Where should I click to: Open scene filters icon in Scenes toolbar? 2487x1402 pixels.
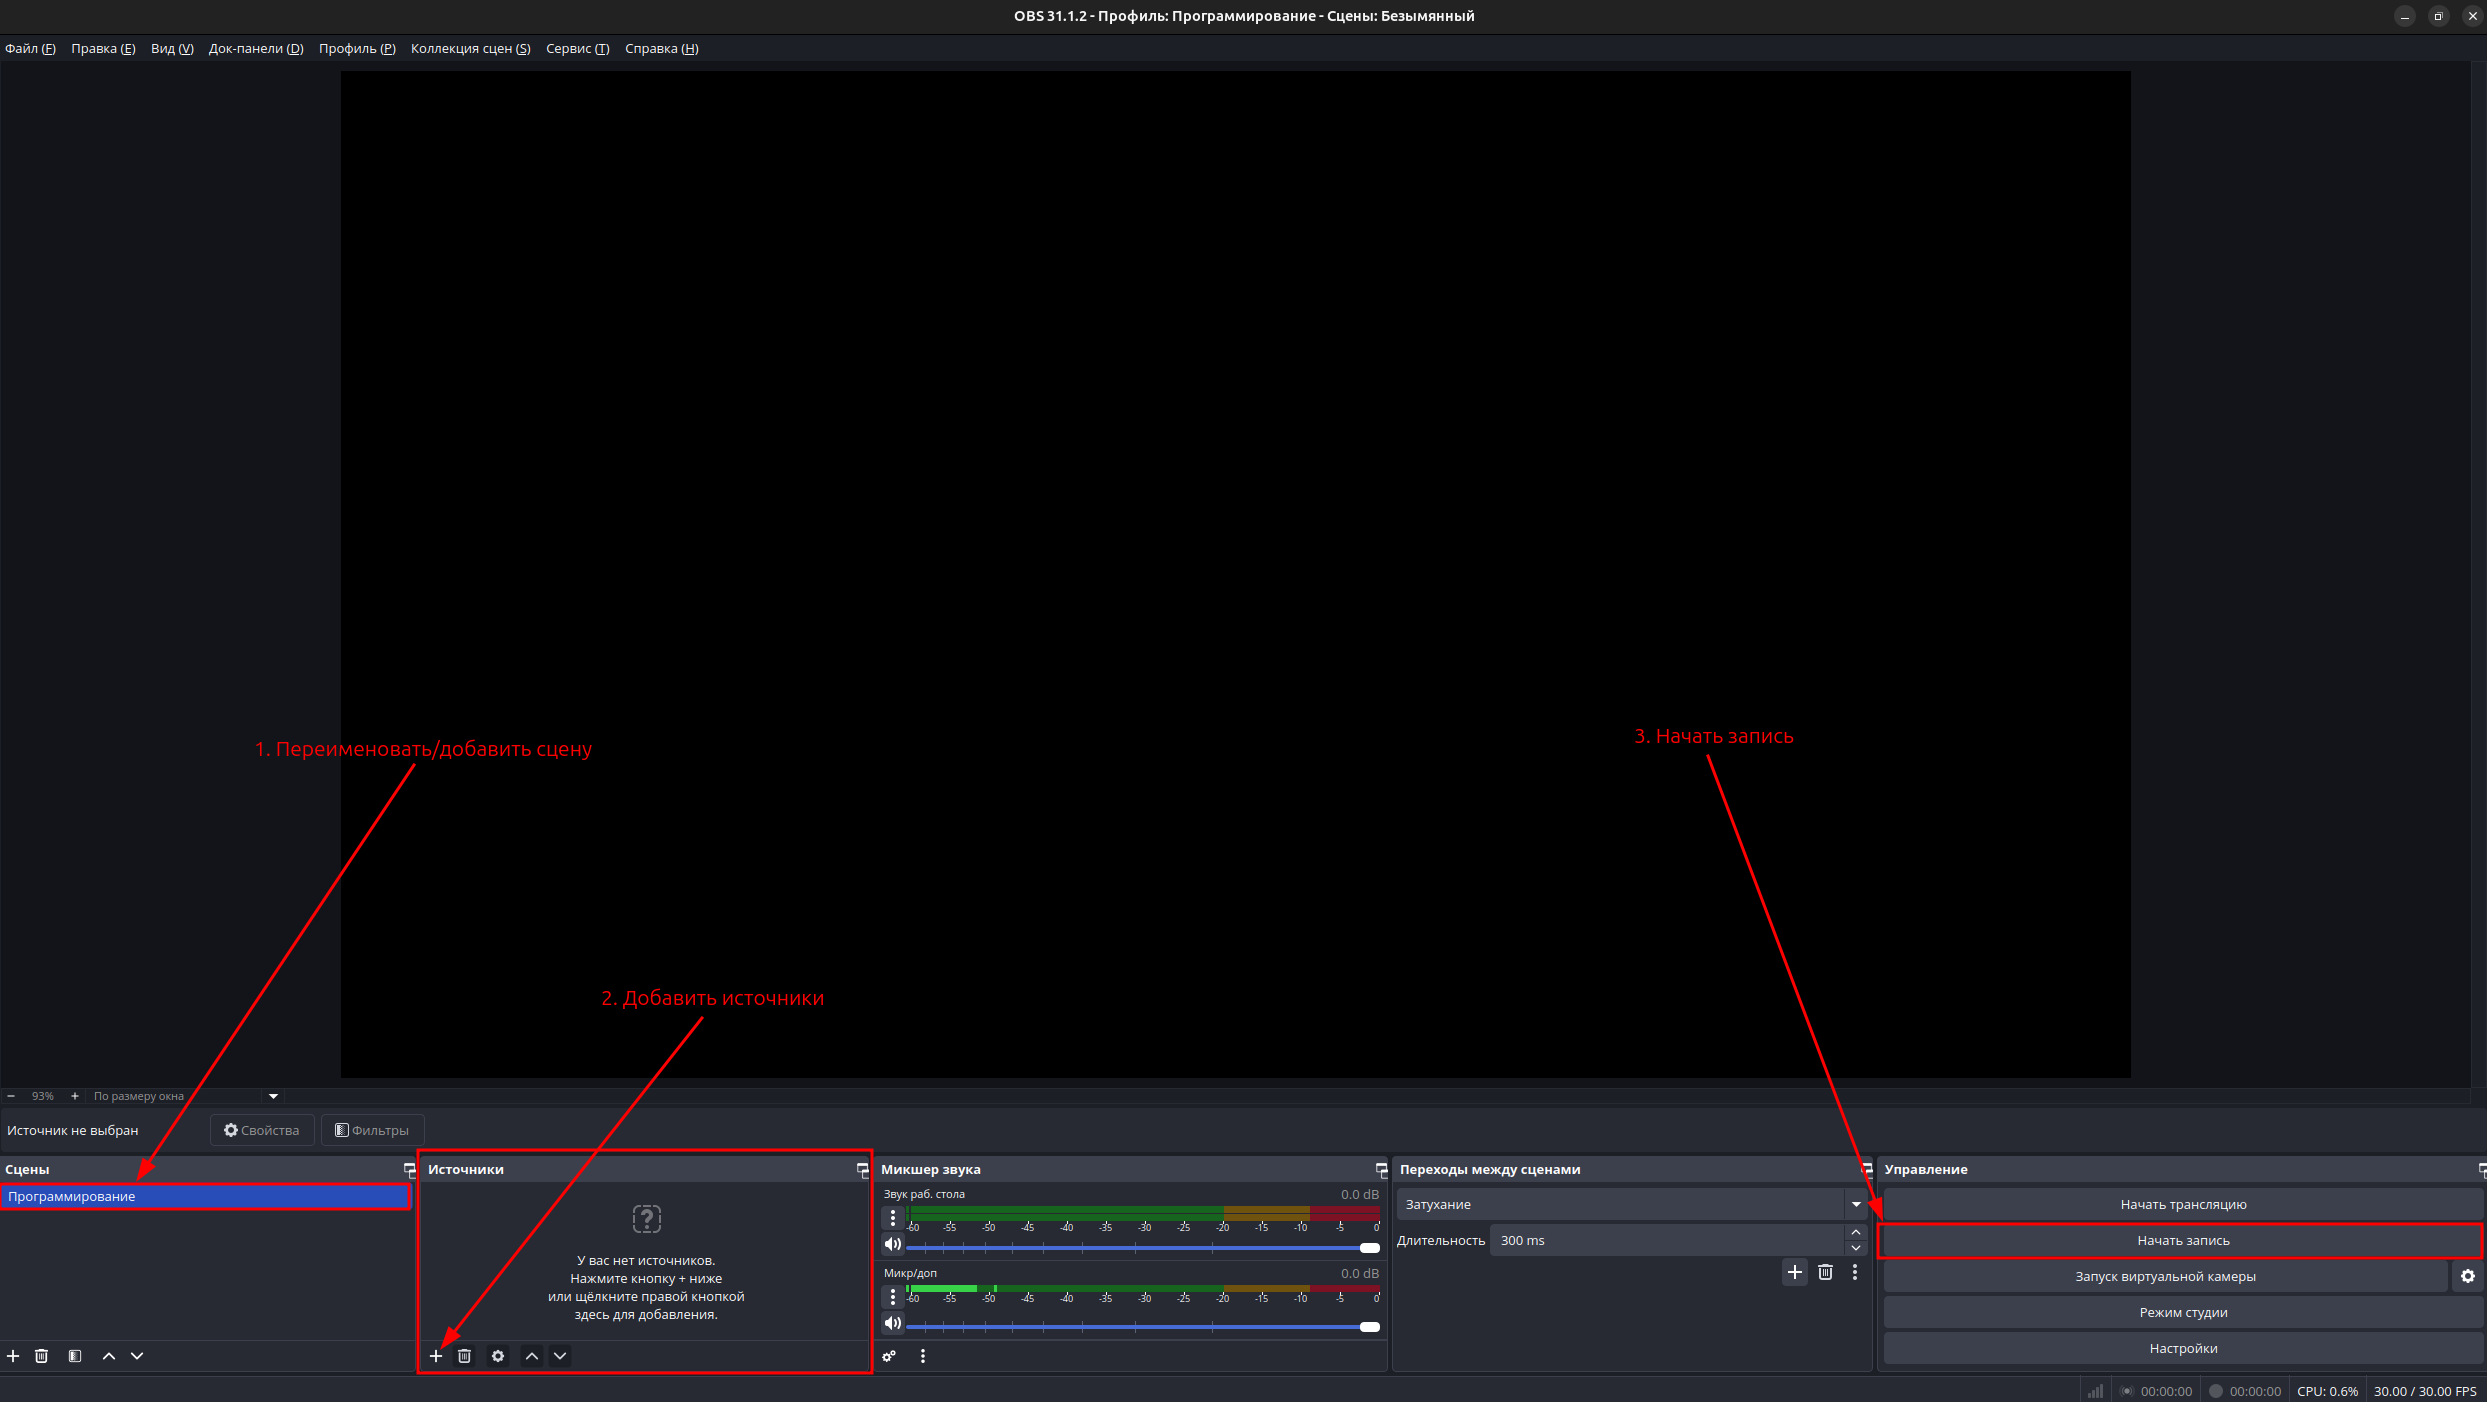75,1356
